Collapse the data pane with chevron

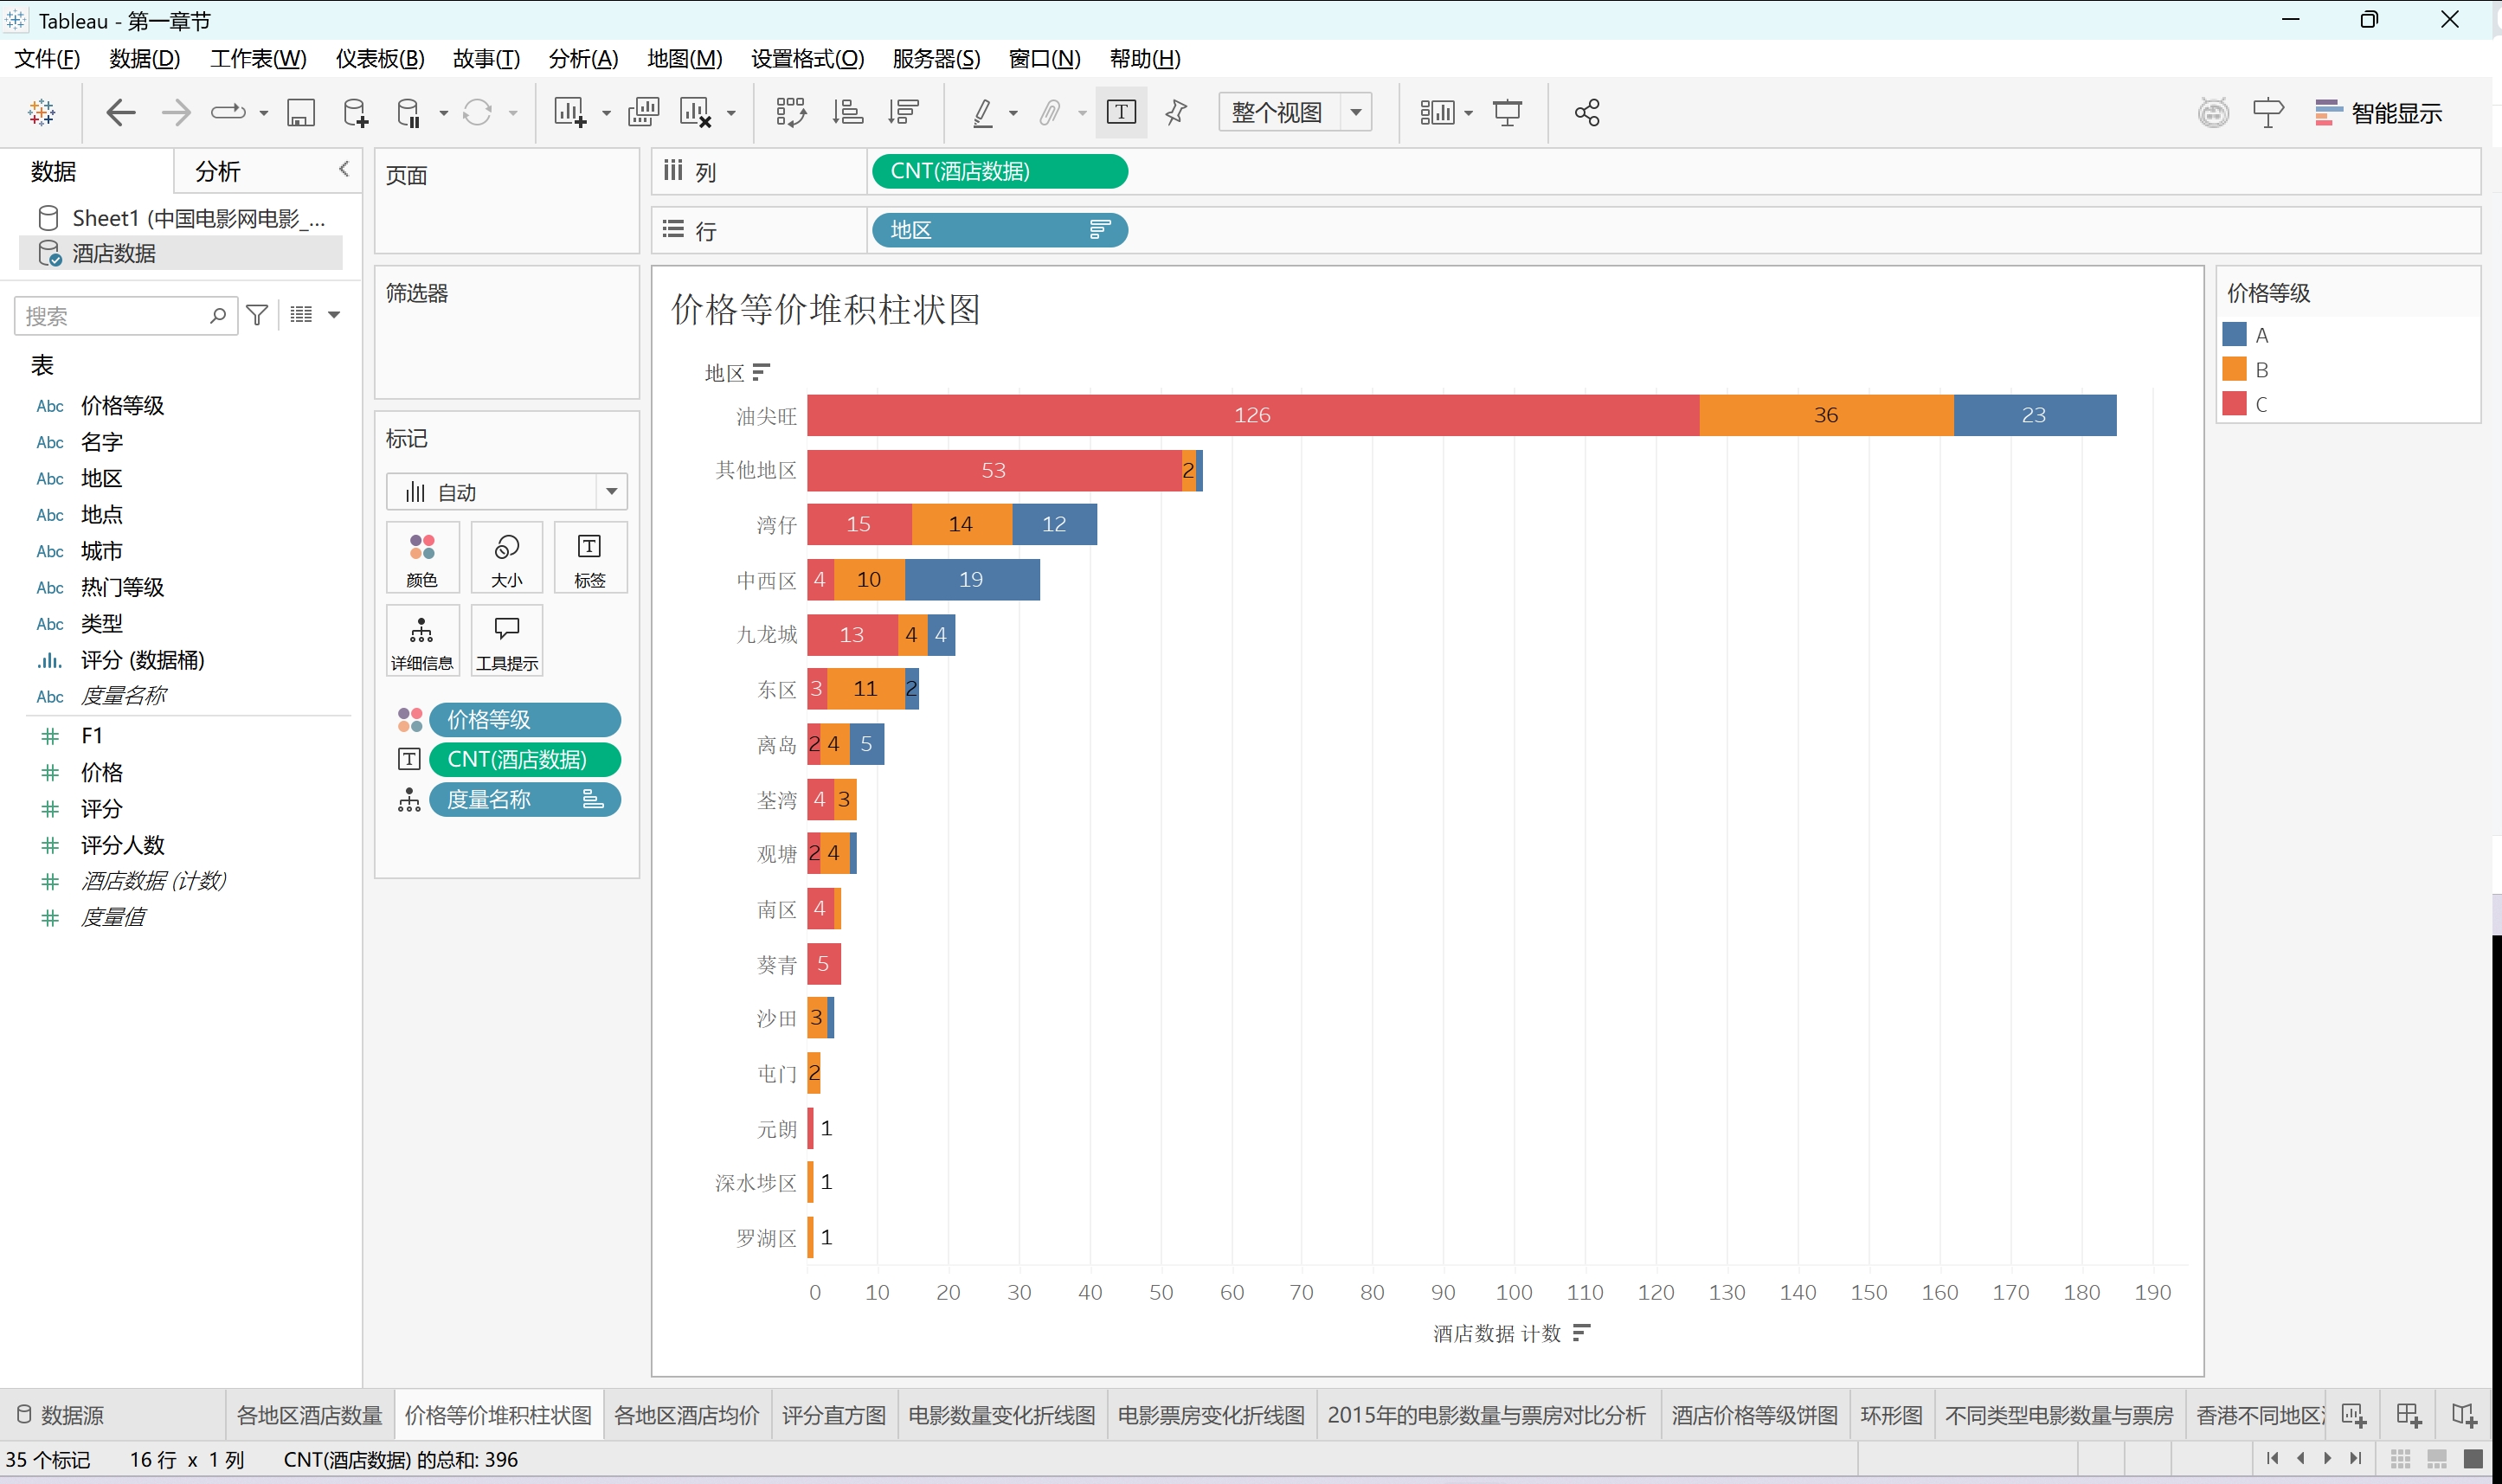click(344, 169)
